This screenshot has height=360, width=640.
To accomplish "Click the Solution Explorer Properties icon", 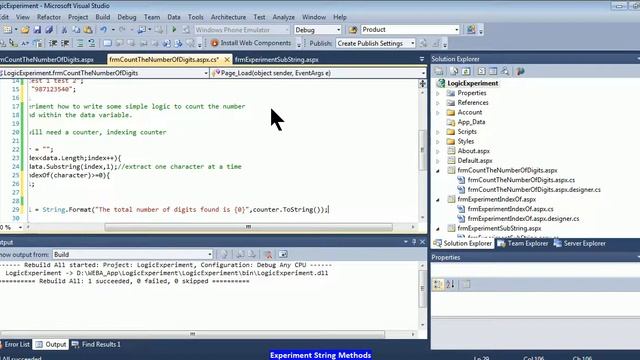I will coord(440,71).
